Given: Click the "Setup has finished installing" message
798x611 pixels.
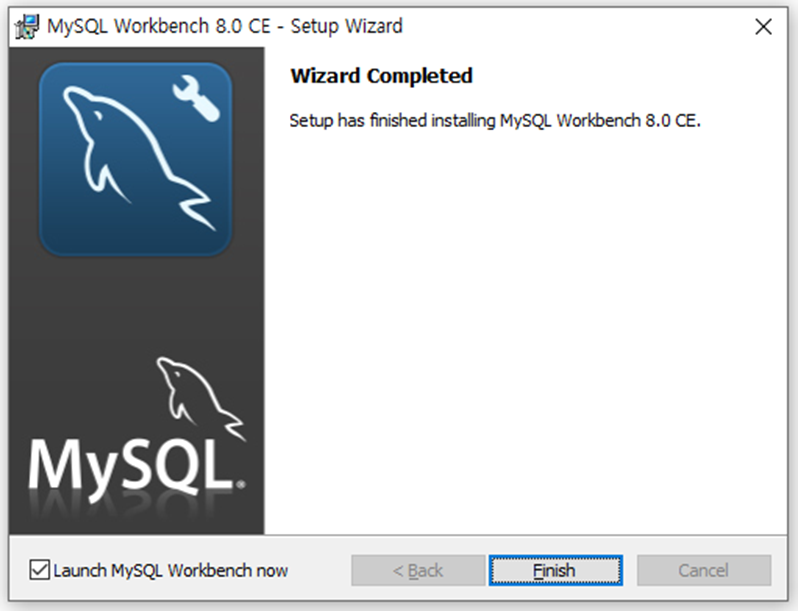Looking at the screenshot, I should point(495,121).
